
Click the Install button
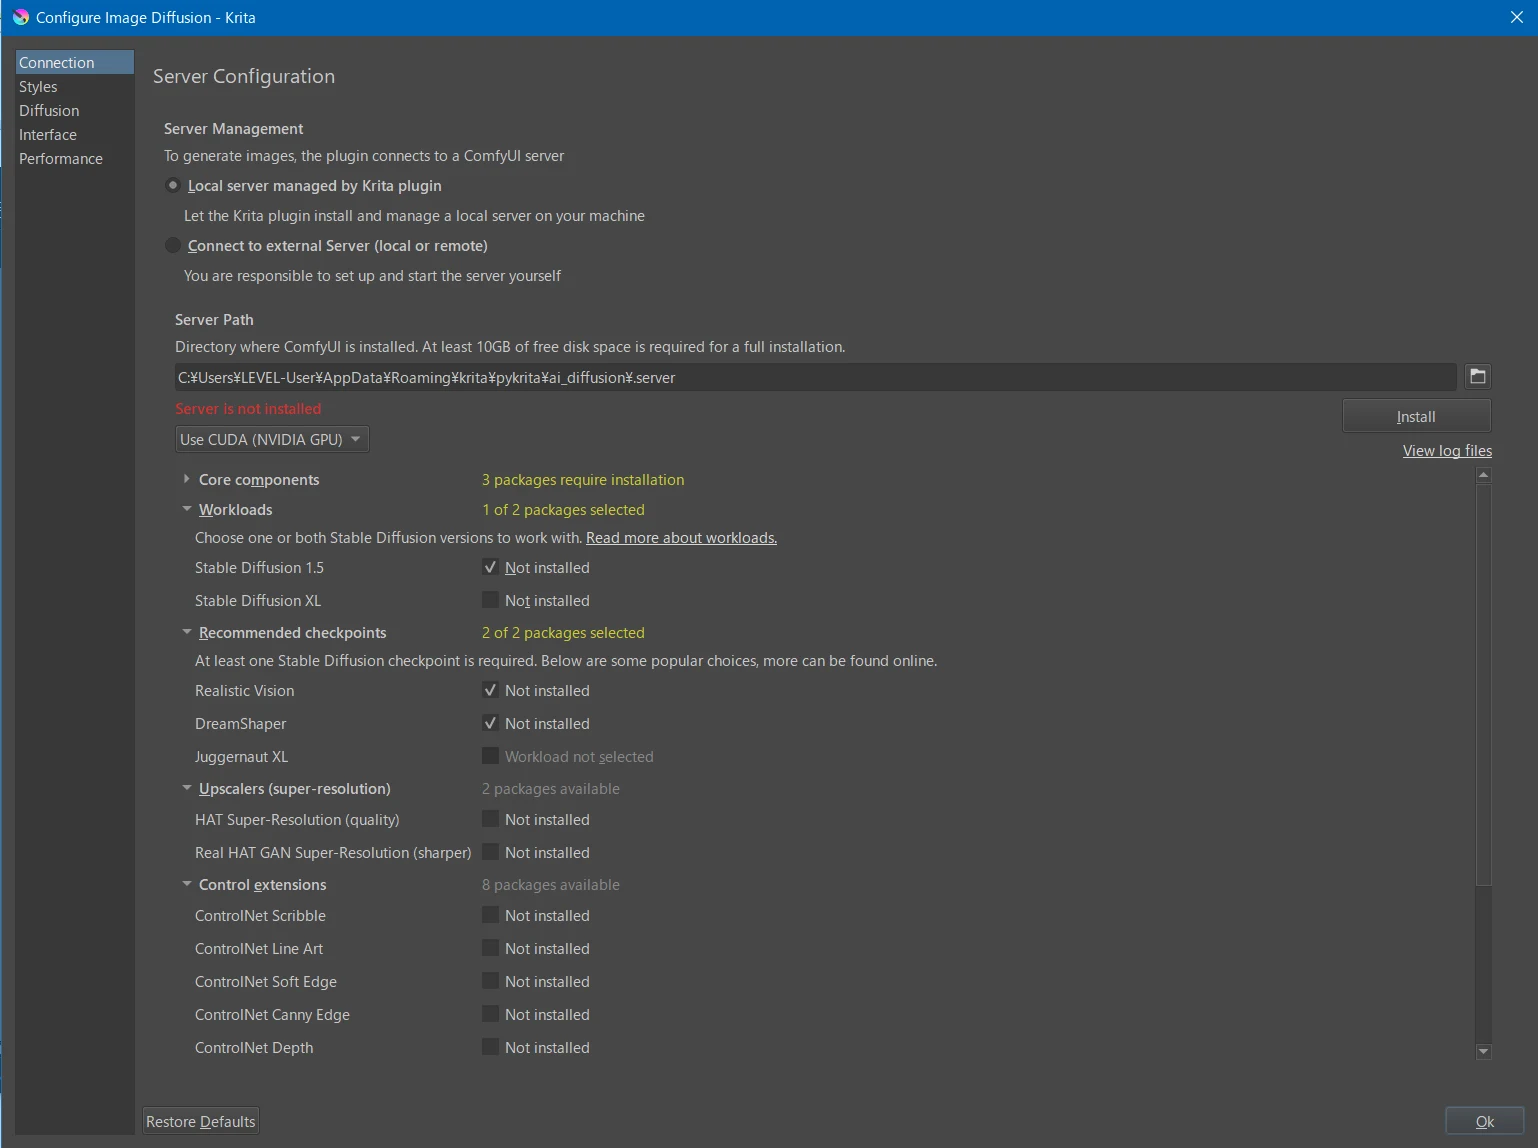click(1416, 416)
